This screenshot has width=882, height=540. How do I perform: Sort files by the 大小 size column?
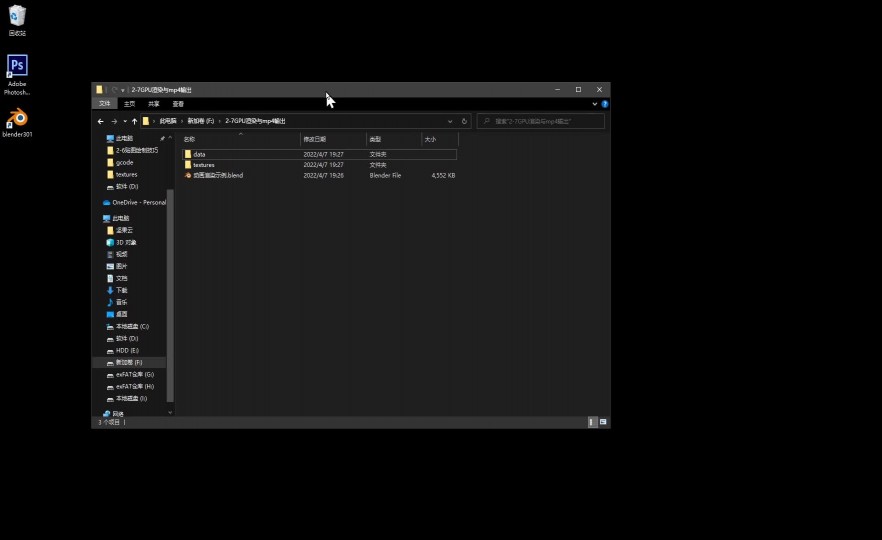click(430, 140)
